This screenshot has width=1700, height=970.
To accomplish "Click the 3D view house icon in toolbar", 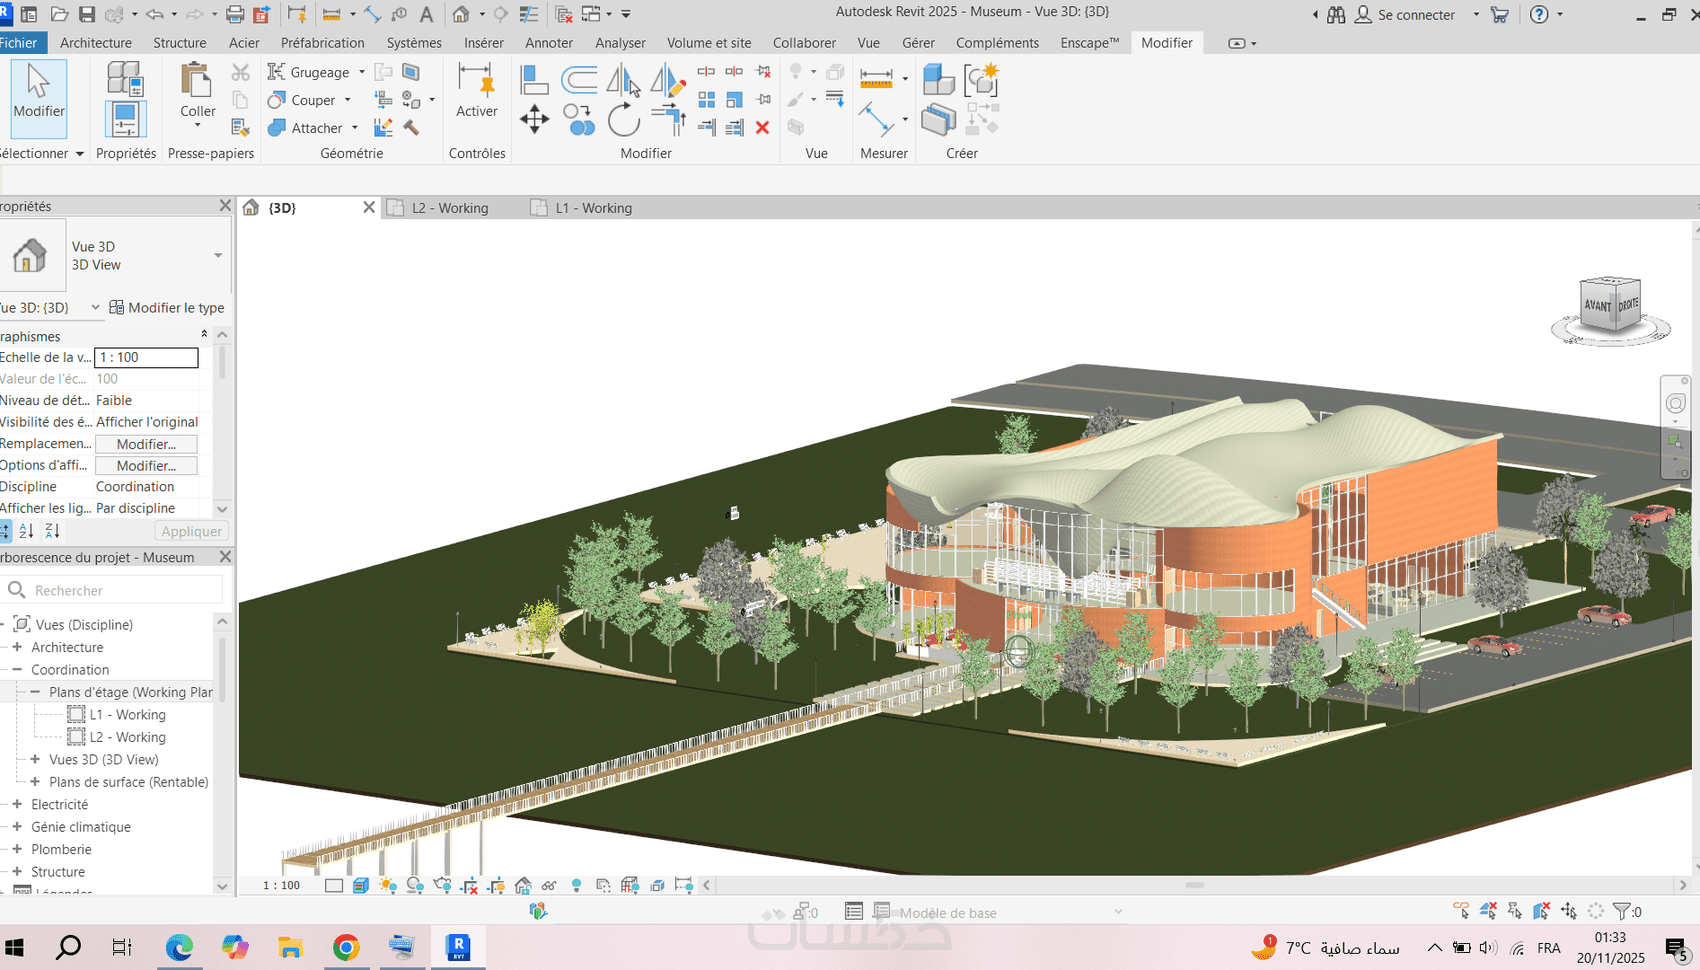I will coord(461,14).
